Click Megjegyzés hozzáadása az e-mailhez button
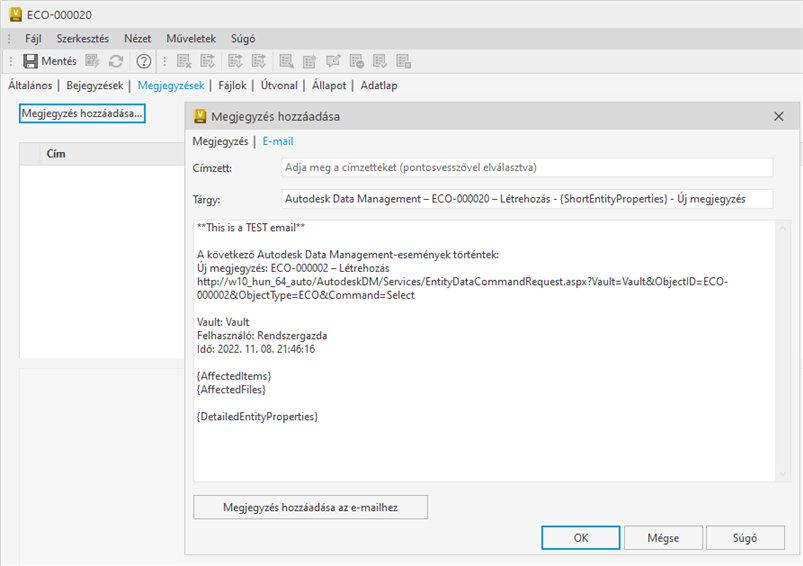The width and height of the screenshot is (803, 566). [310, 507]
